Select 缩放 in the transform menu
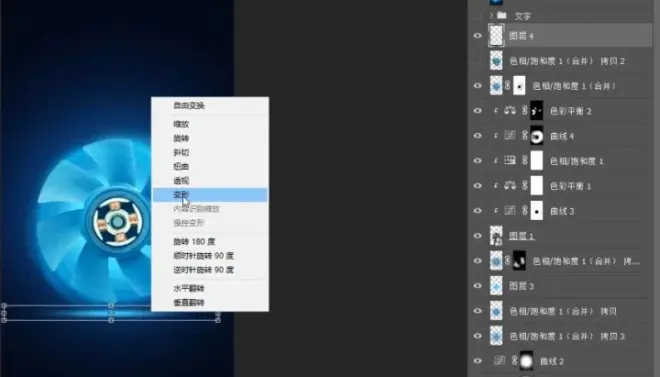The height and width of the screenshot is (377, 660). pos(210,124)
